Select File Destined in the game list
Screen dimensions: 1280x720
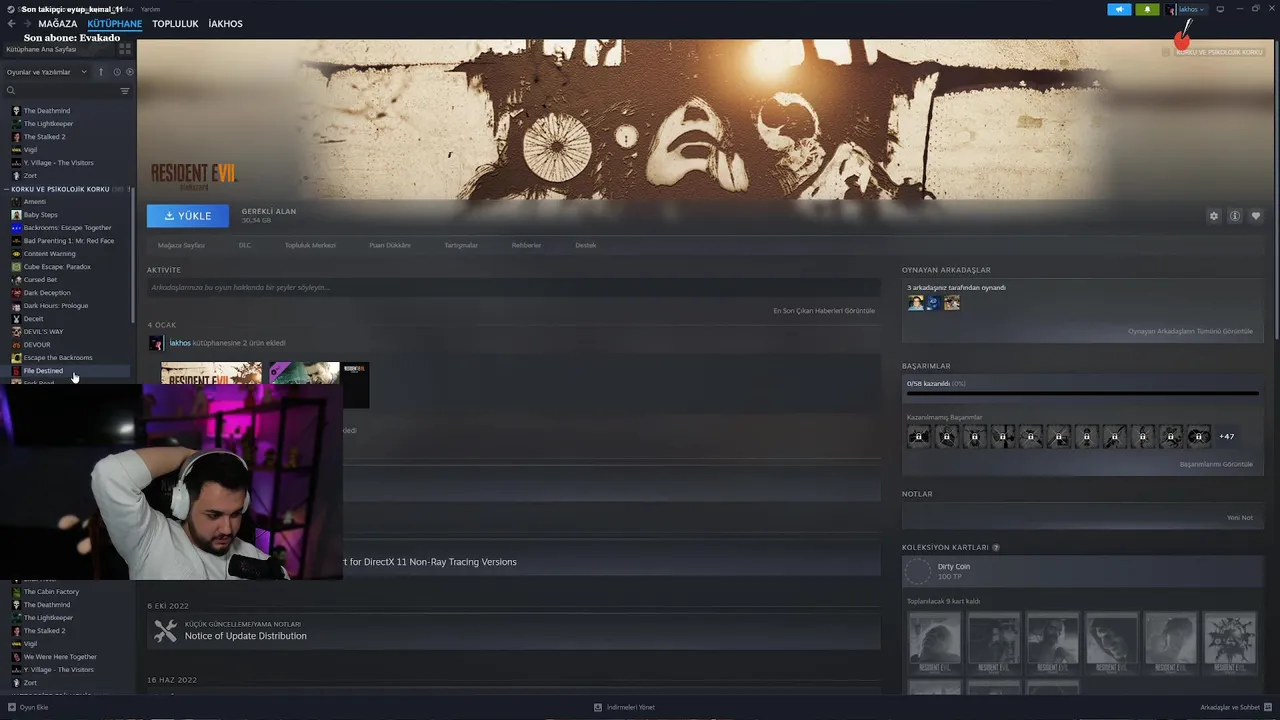[43, 371]
